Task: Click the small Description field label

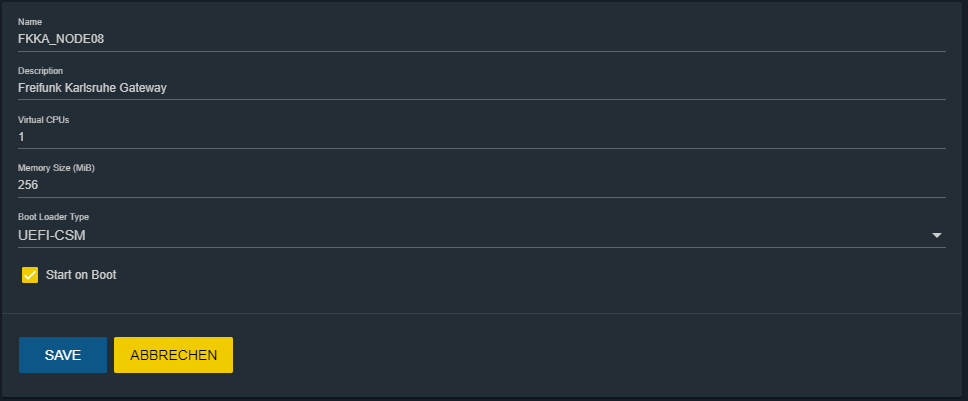Action: click(41, 71)
